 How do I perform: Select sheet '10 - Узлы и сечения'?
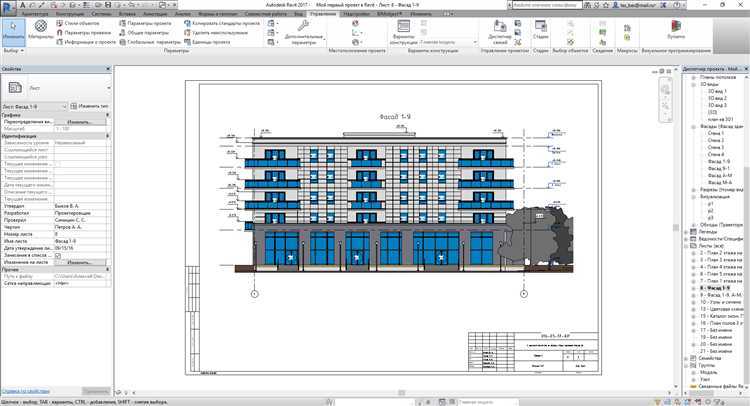pos(721,302)
